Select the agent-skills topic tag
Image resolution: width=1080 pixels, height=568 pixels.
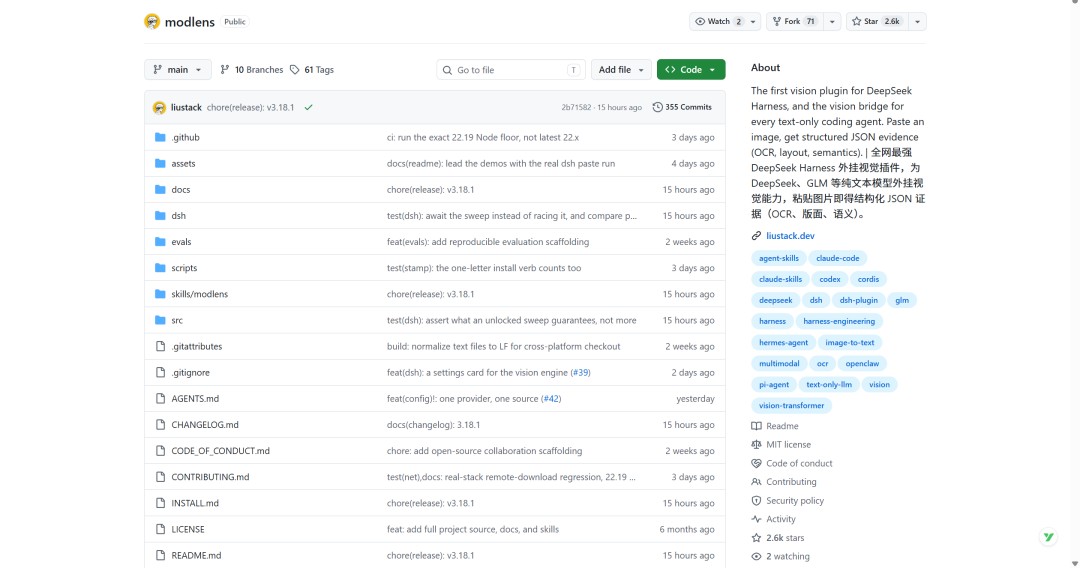coord(779,258)
